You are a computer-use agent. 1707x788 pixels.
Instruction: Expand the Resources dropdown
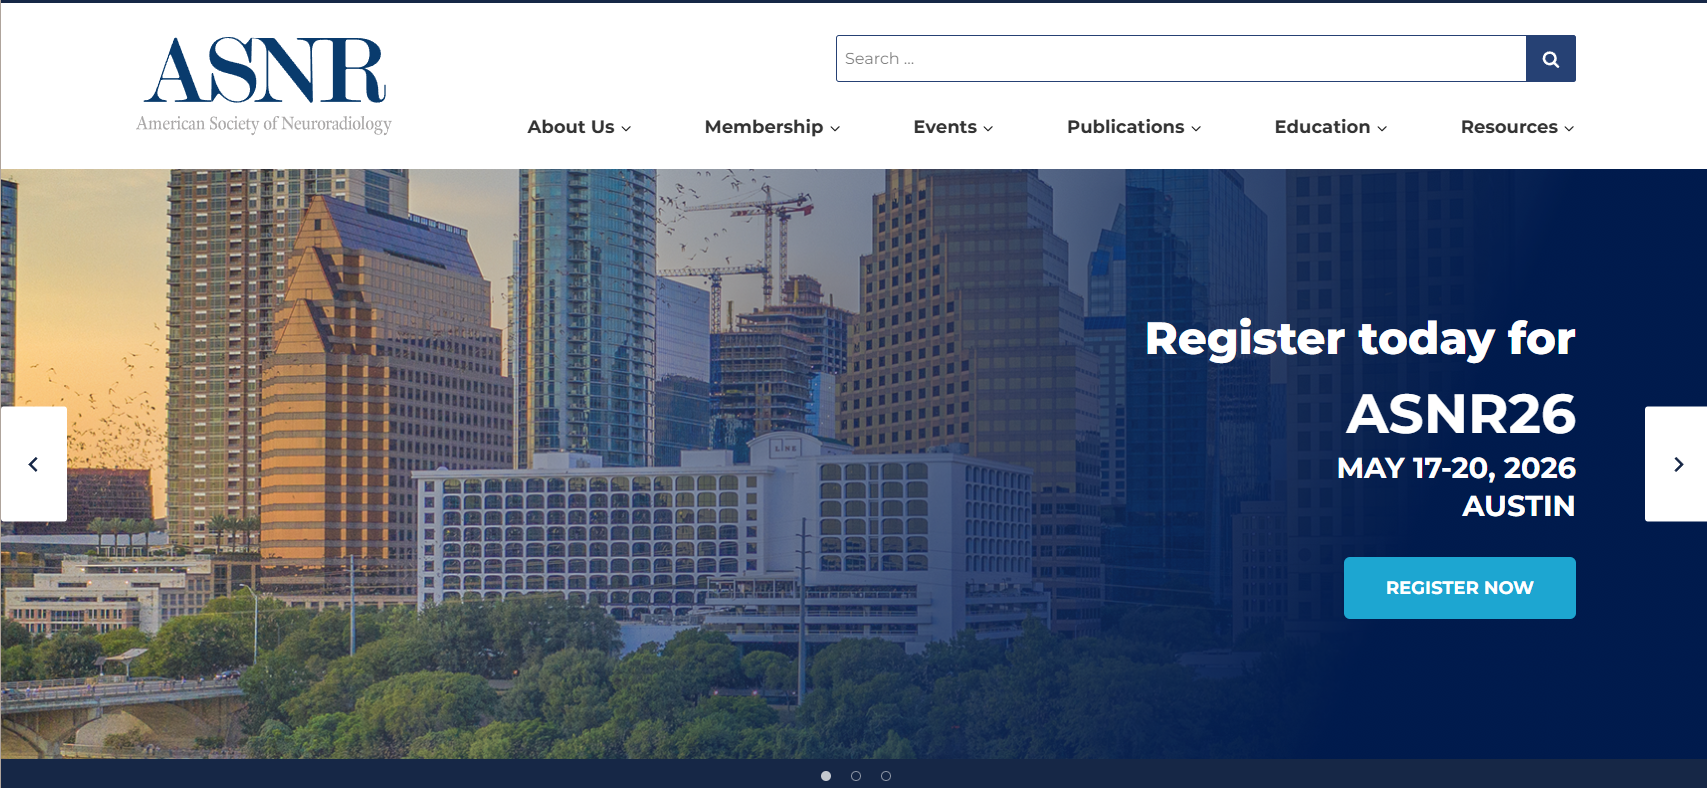point(1516,127)
